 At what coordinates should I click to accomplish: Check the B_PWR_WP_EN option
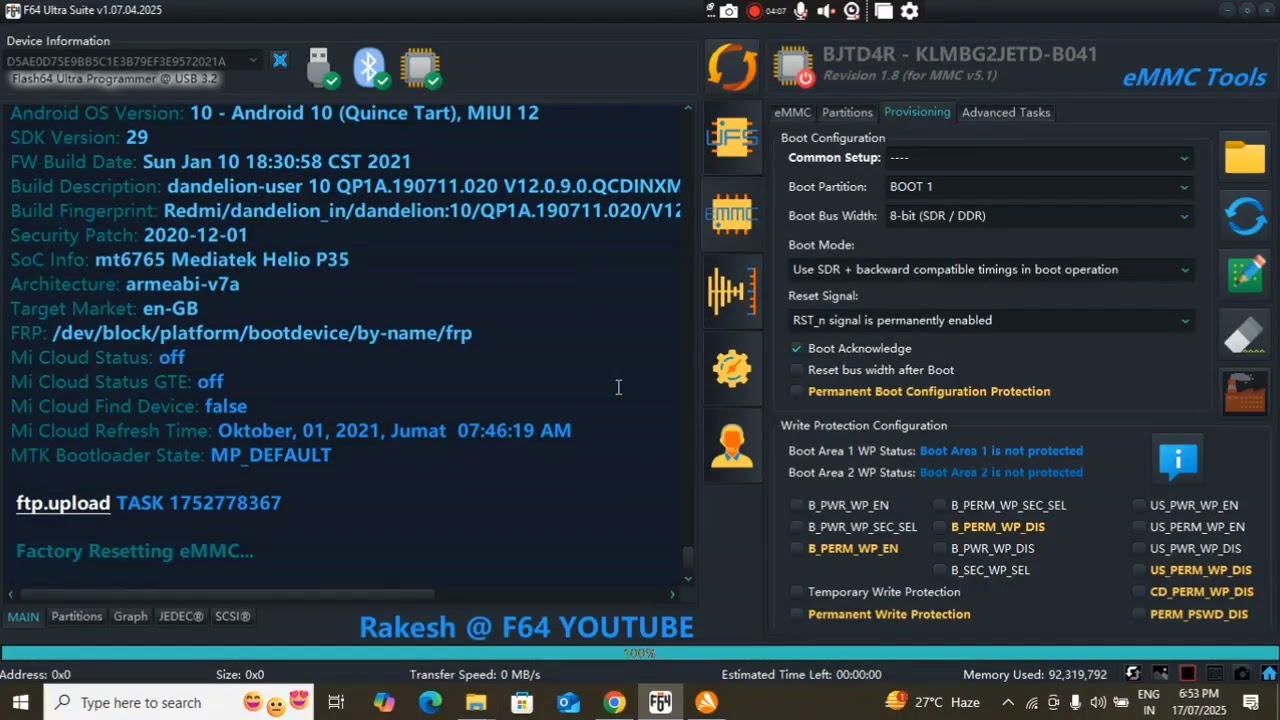[x=797, y=505]
